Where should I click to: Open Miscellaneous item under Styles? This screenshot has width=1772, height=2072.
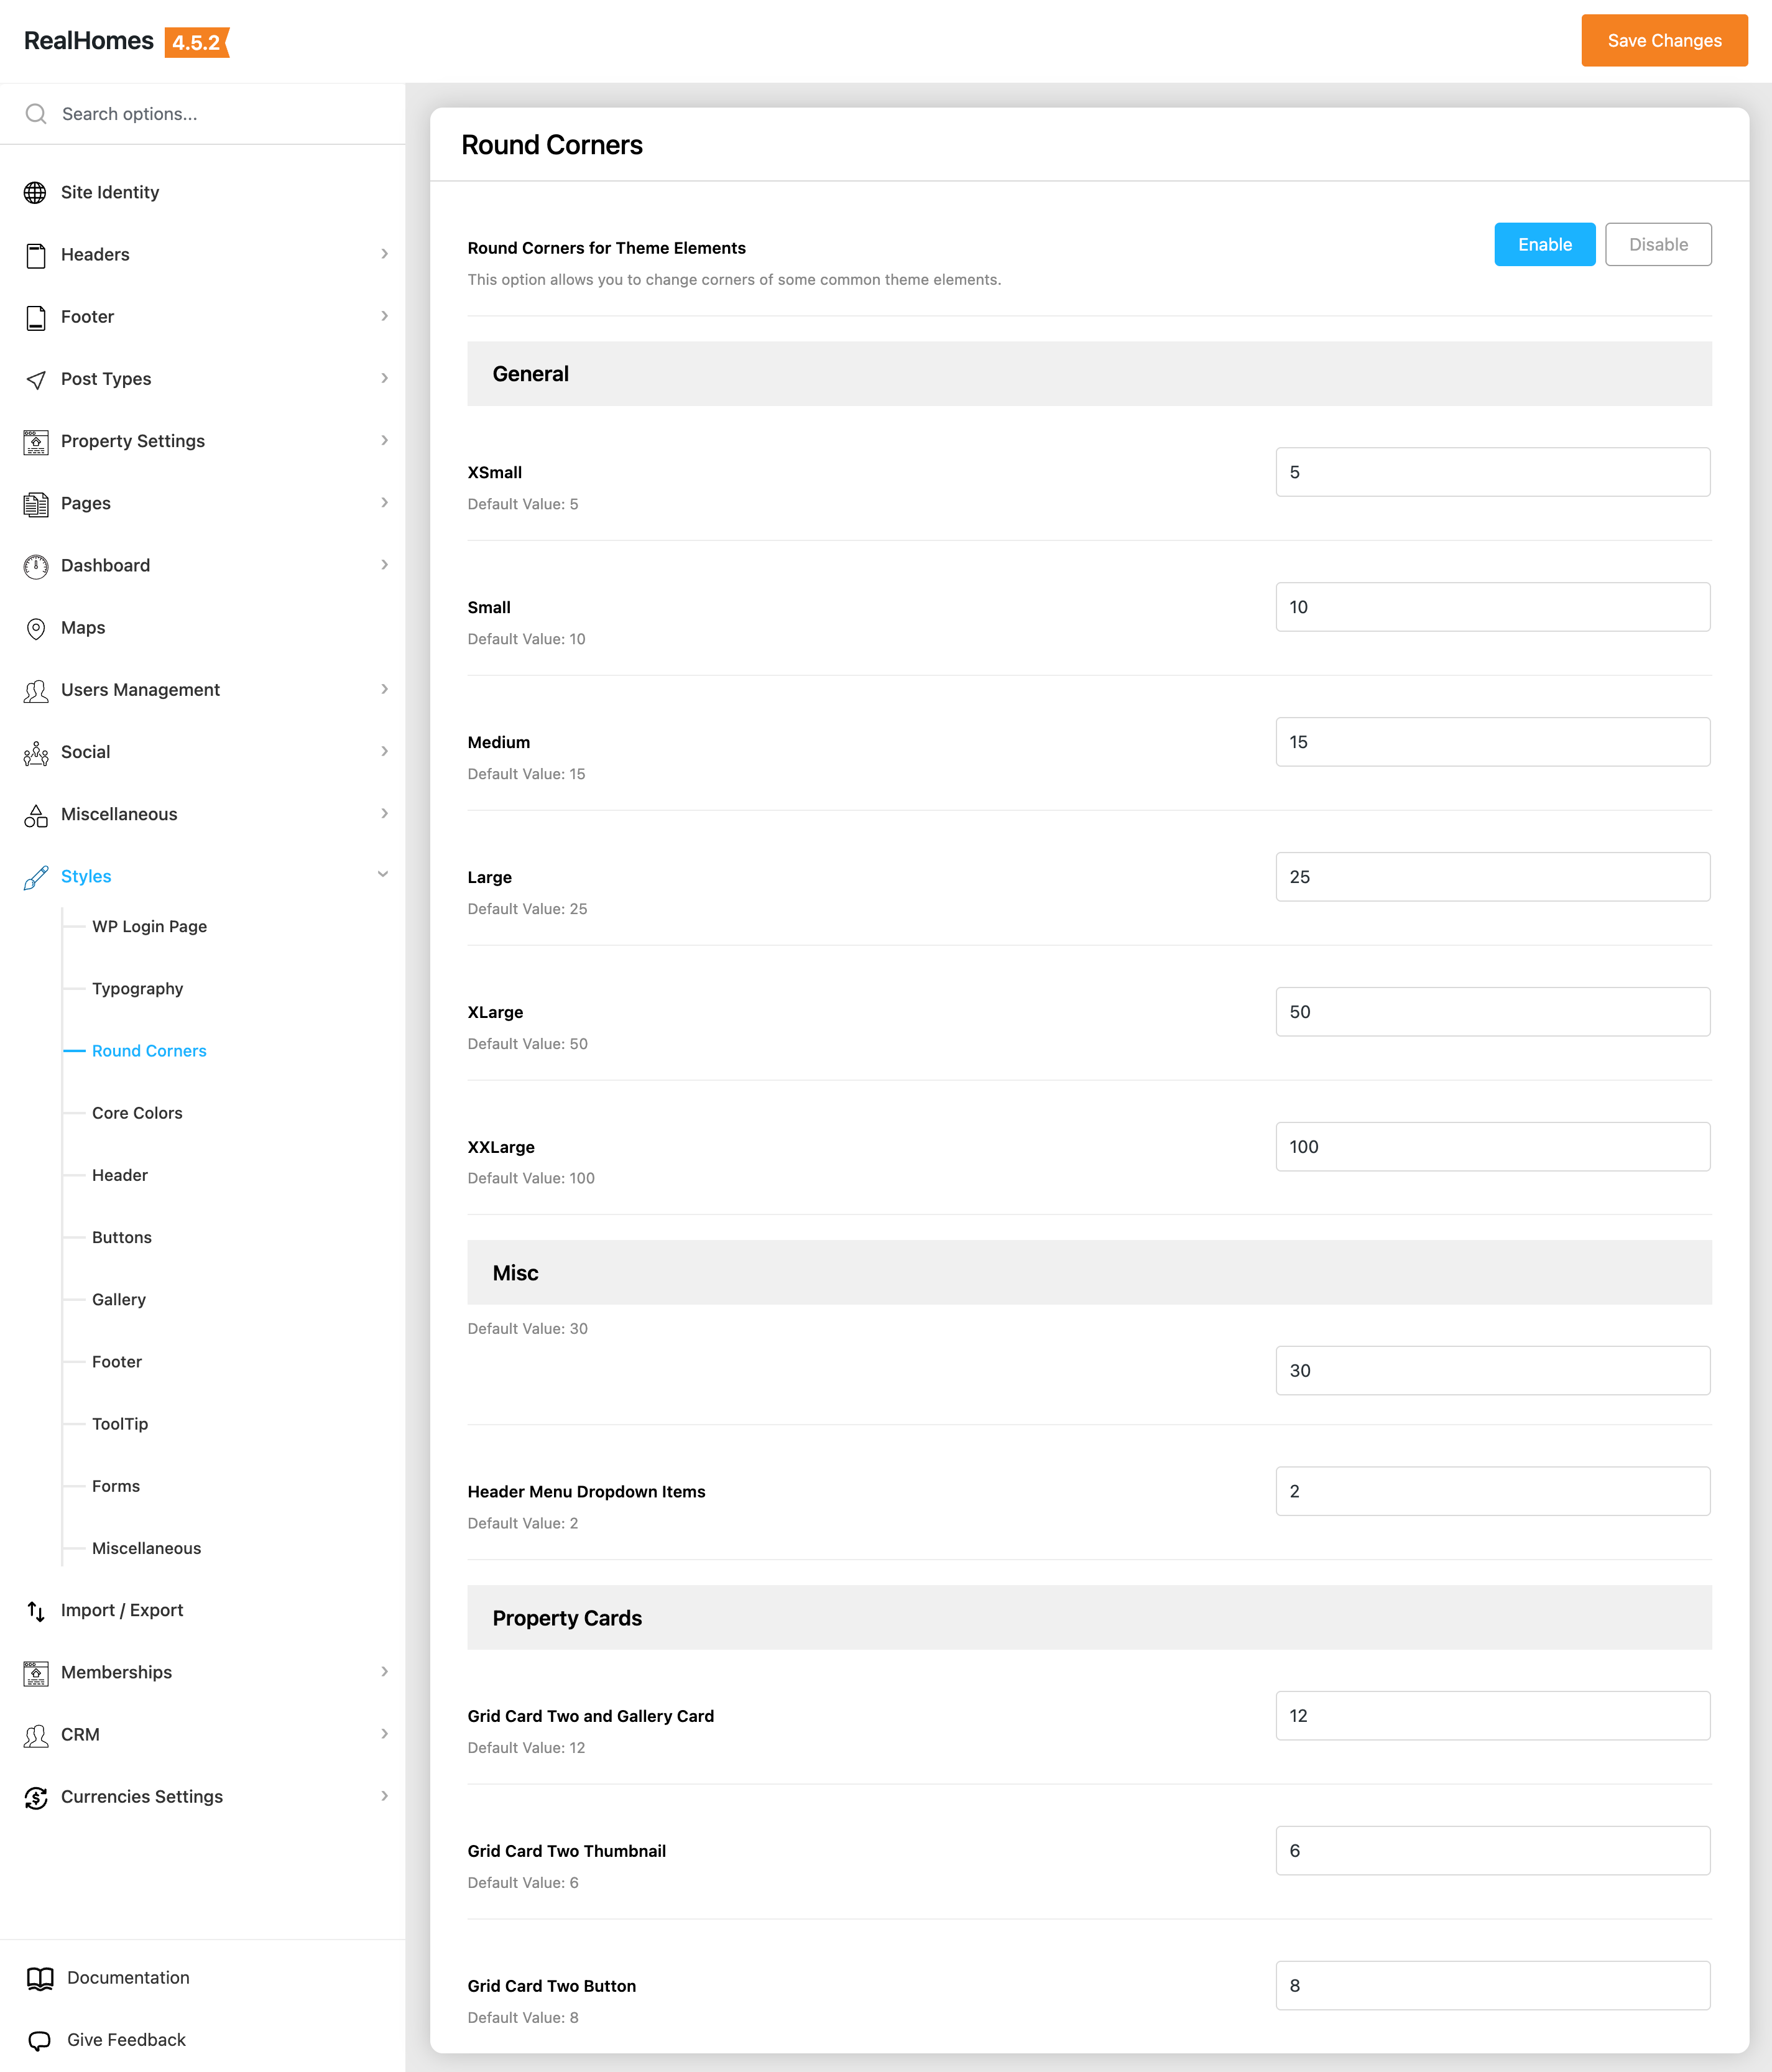coord(146,1548)
